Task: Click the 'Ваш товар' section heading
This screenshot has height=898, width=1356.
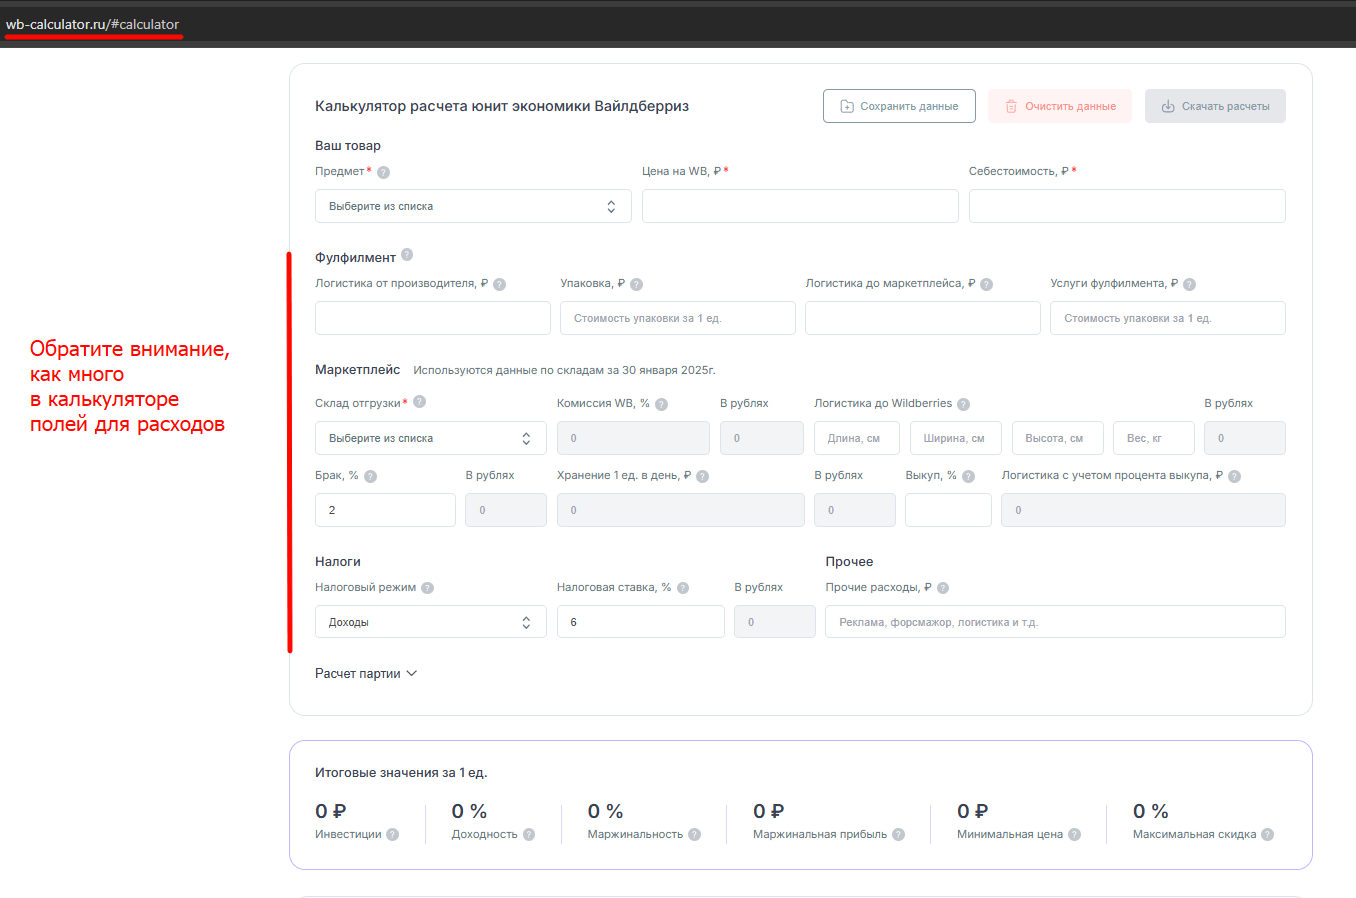Action: [348, 146]
